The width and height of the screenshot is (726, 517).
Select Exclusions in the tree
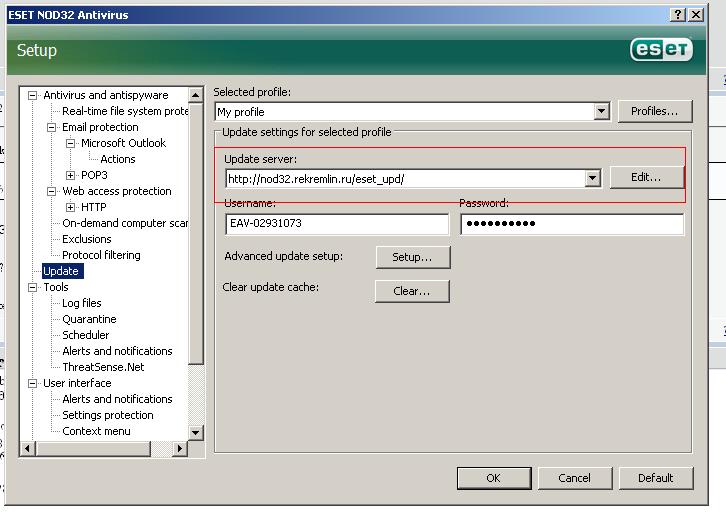pyautogui.click(x=87, y=239)
